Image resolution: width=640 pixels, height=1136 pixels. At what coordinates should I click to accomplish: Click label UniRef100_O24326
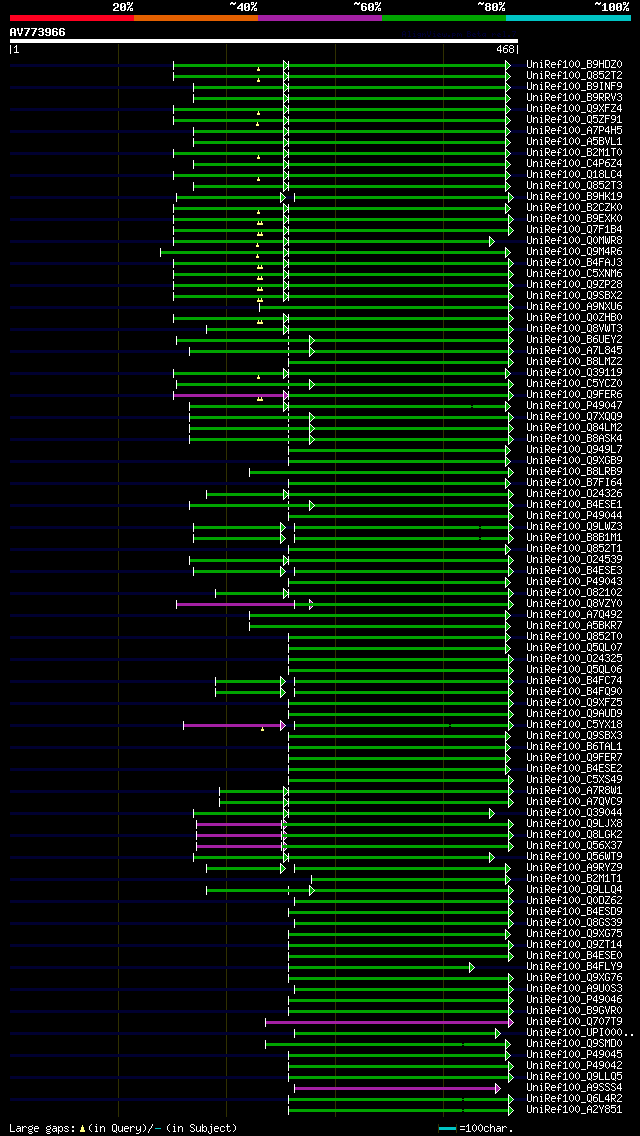coord(574,494)
